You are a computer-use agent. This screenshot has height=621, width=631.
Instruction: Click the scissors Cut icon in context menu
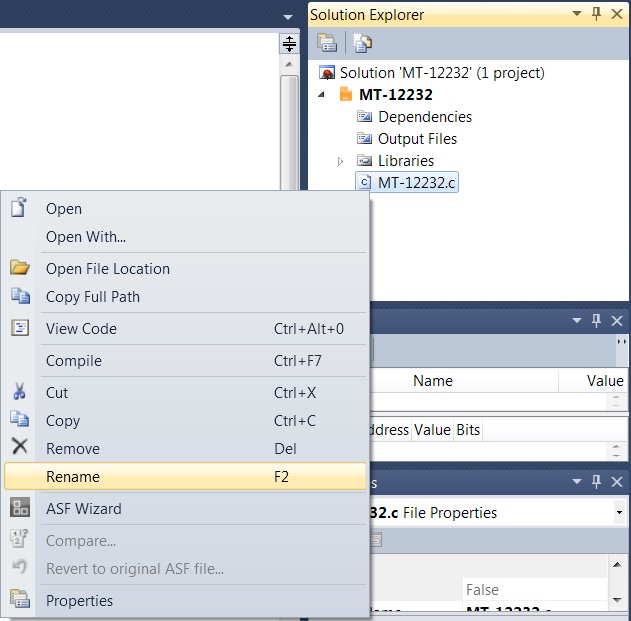tap(20, 393)
